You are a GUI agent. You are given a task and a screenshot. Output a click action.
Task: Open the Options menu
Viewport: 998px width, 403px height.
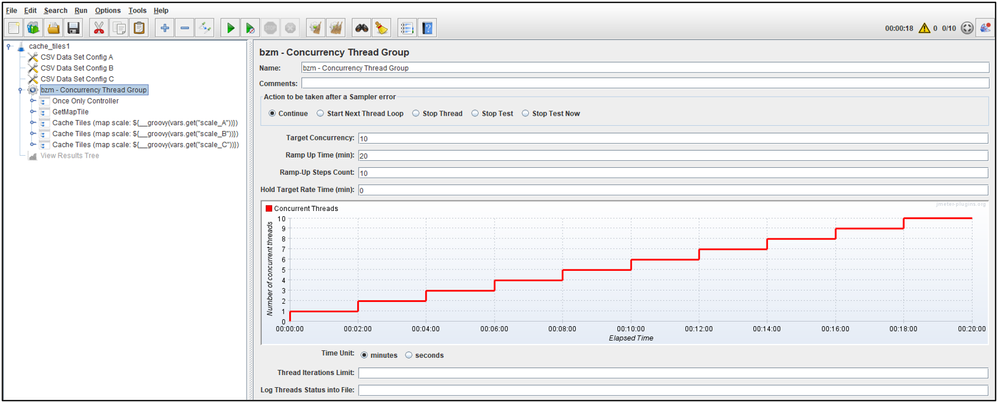coord(108,11)
